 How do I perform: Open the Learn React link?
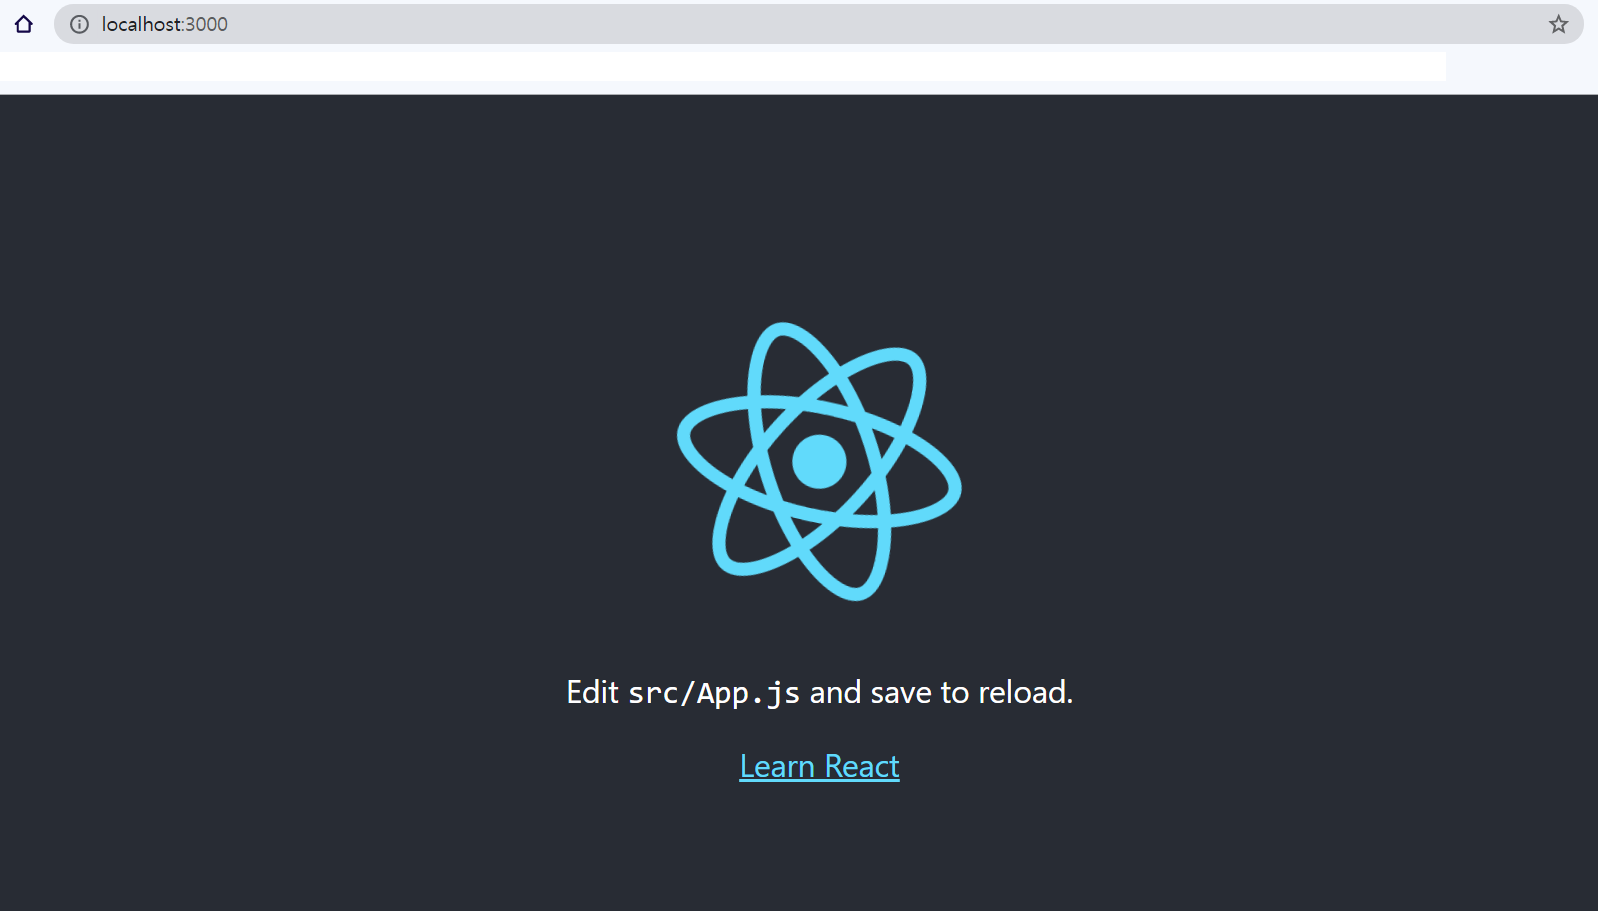819,766
